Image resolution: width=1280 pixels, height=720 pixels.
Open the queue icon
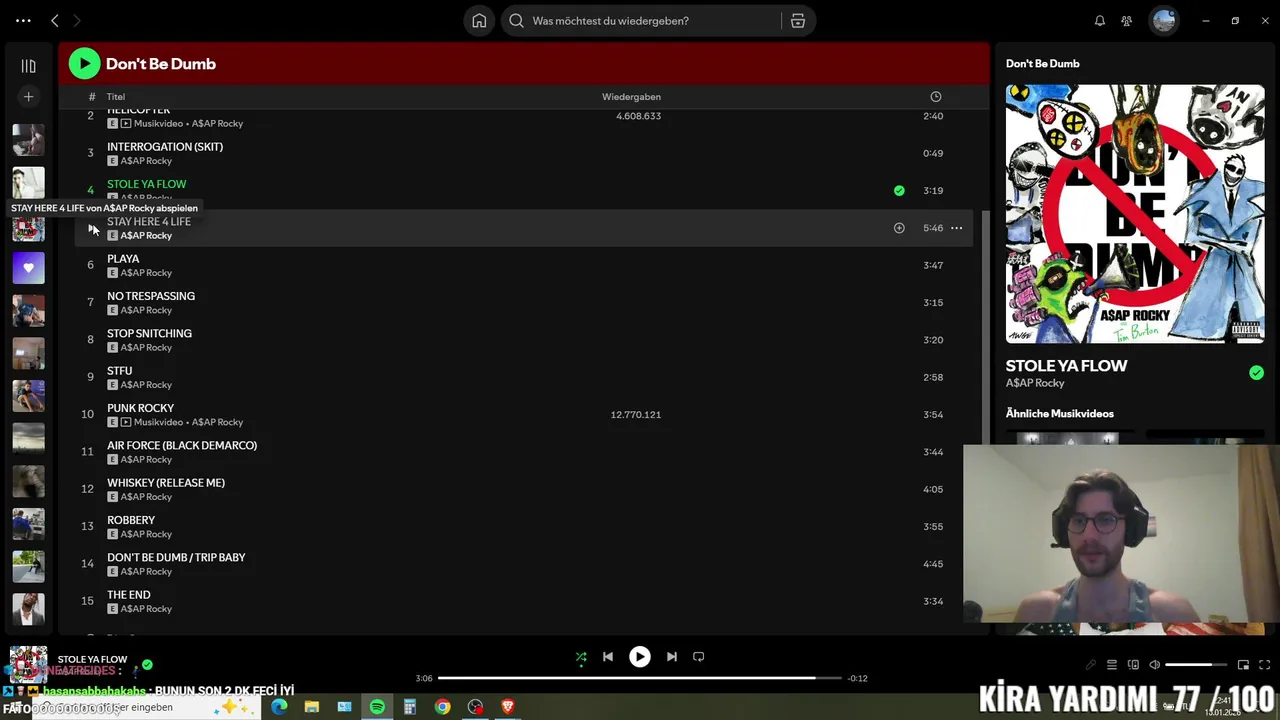coord(1112,665)
